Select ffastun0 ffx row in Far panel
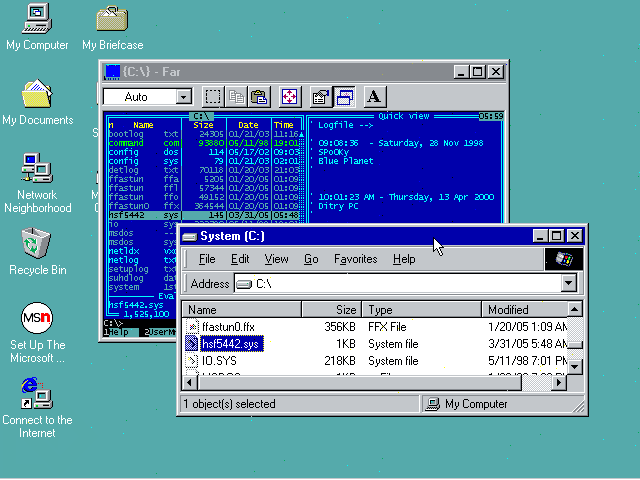This screenshot has height=480, width=640. (x=206, y=206)
